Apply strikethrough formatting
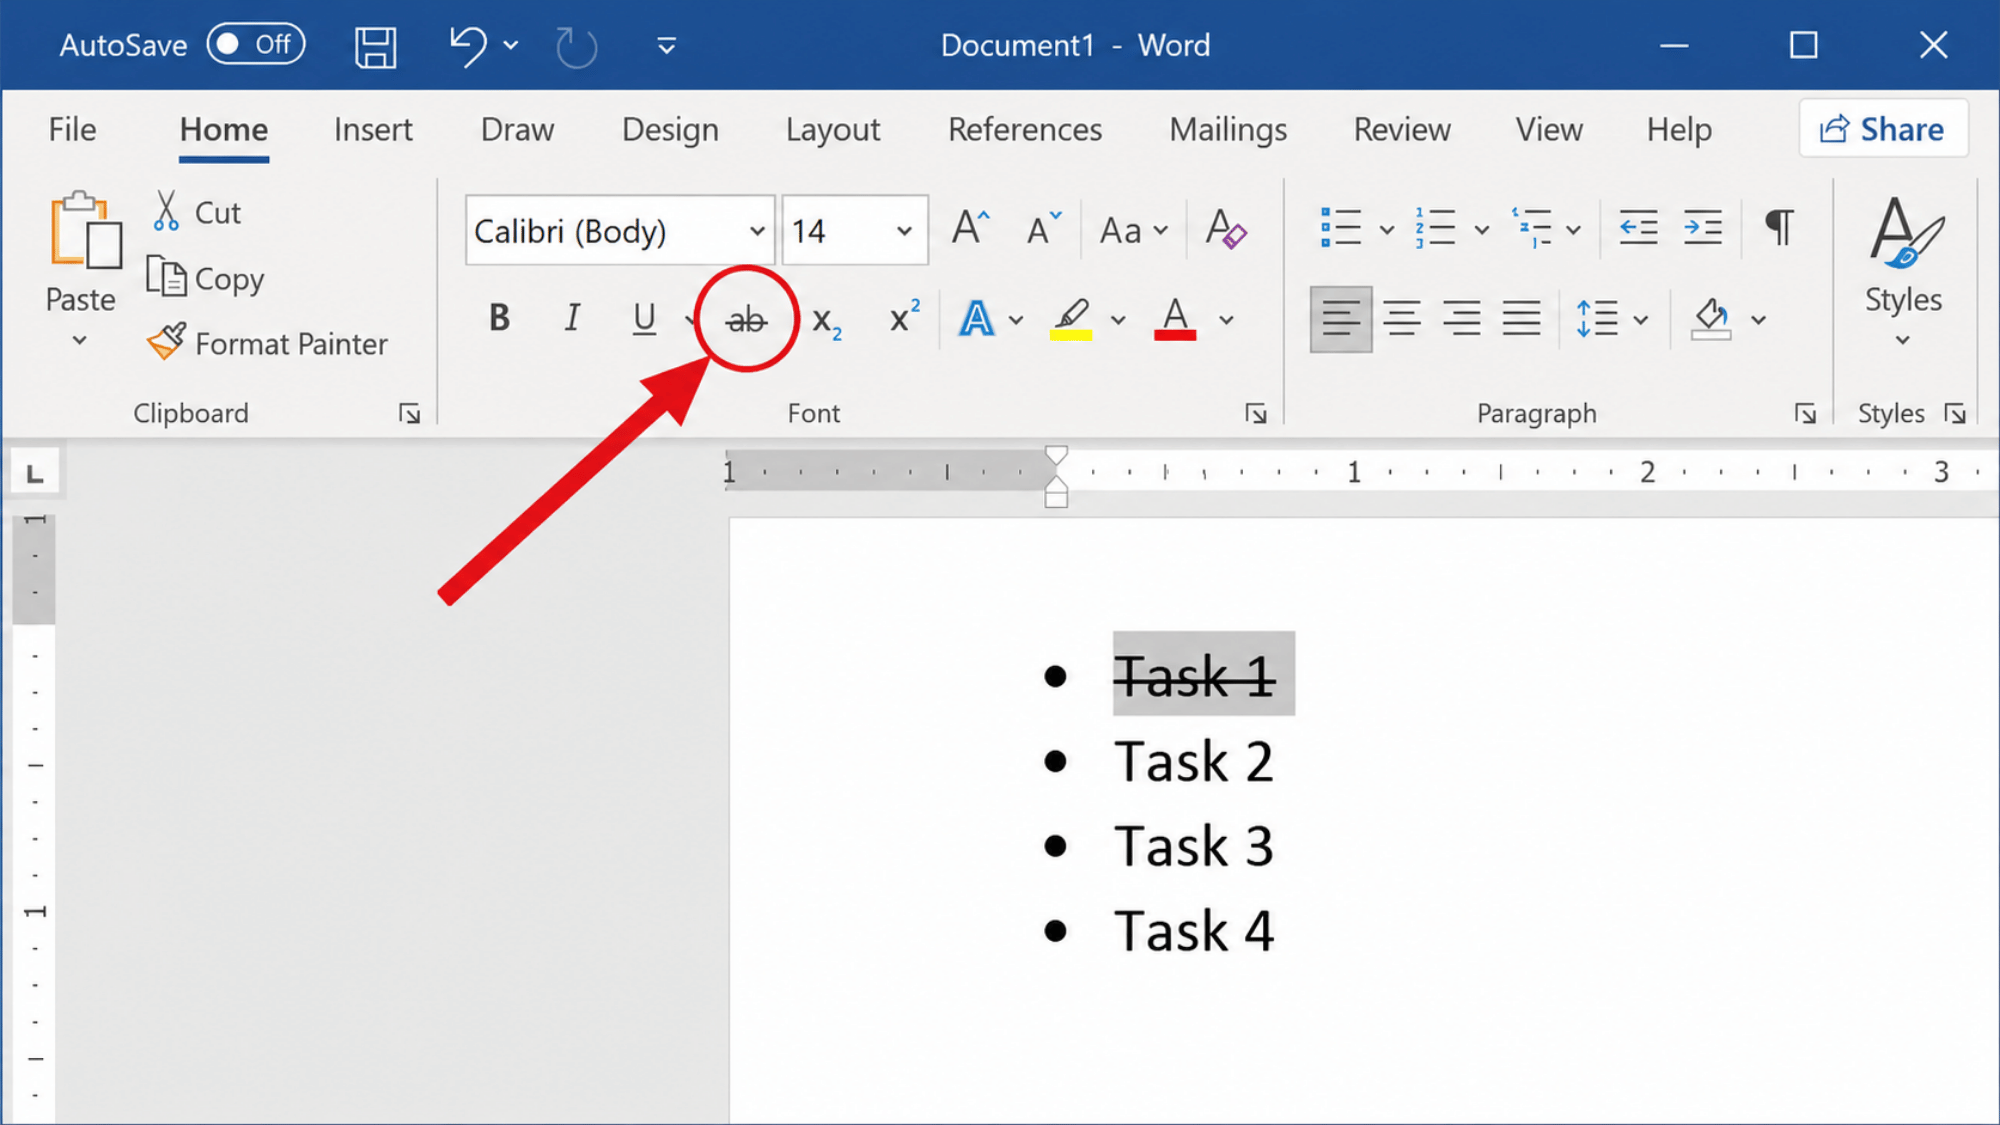 pos(746,320)
